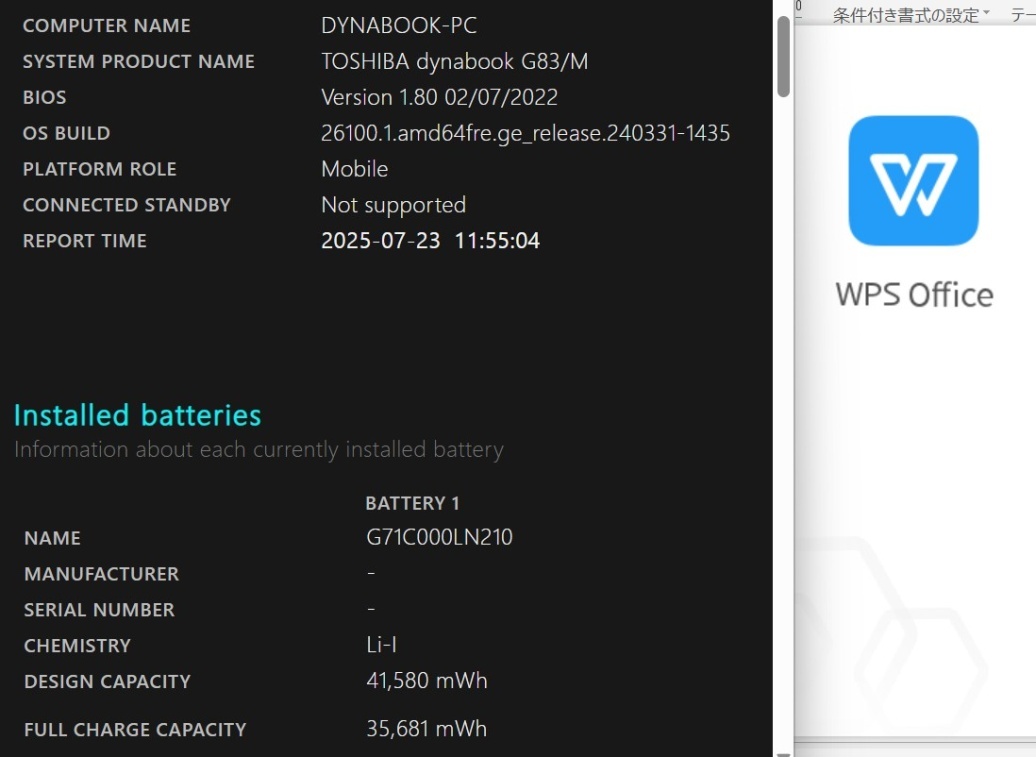The height and width of the screenshot is (757, 1036).
Task: Click the DYNABOOK-PC computer name value
Action: (398, 25)
